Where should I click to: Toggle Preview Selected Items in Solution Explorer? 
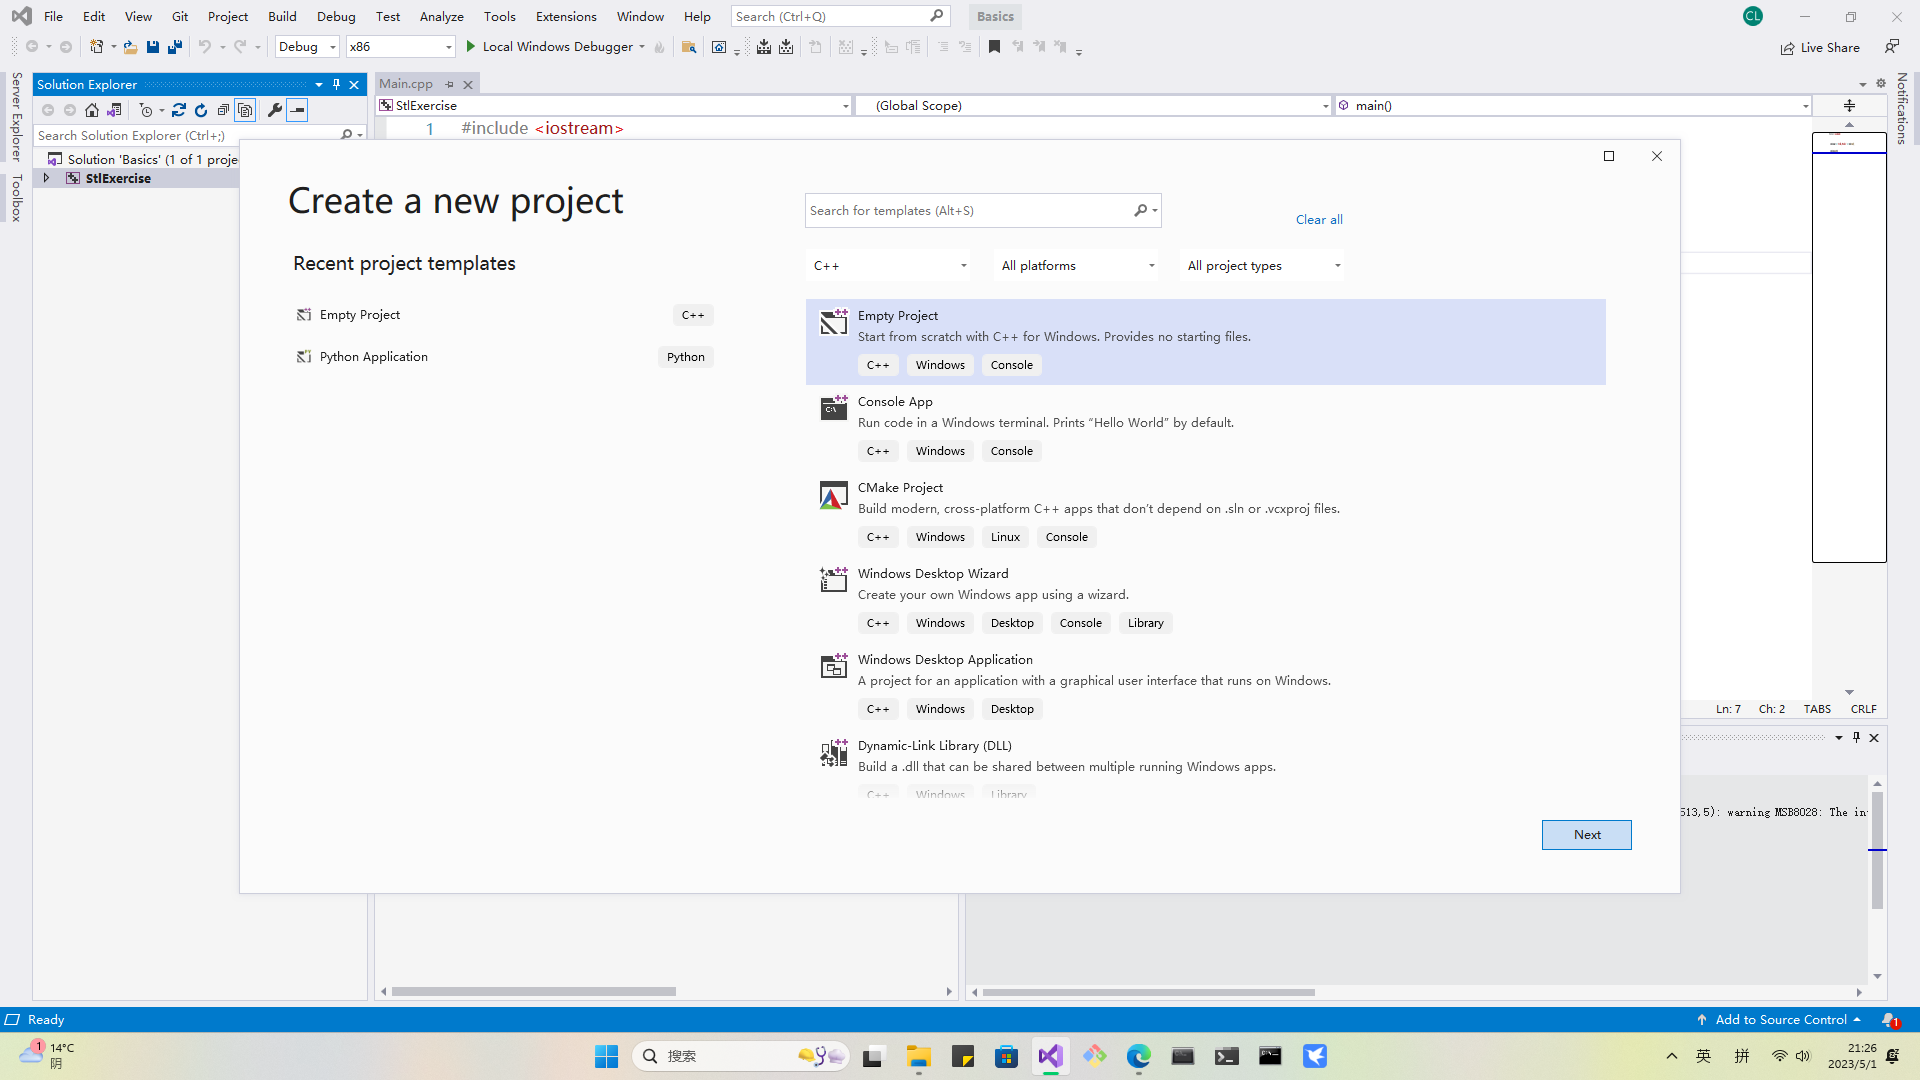(297, 110)
